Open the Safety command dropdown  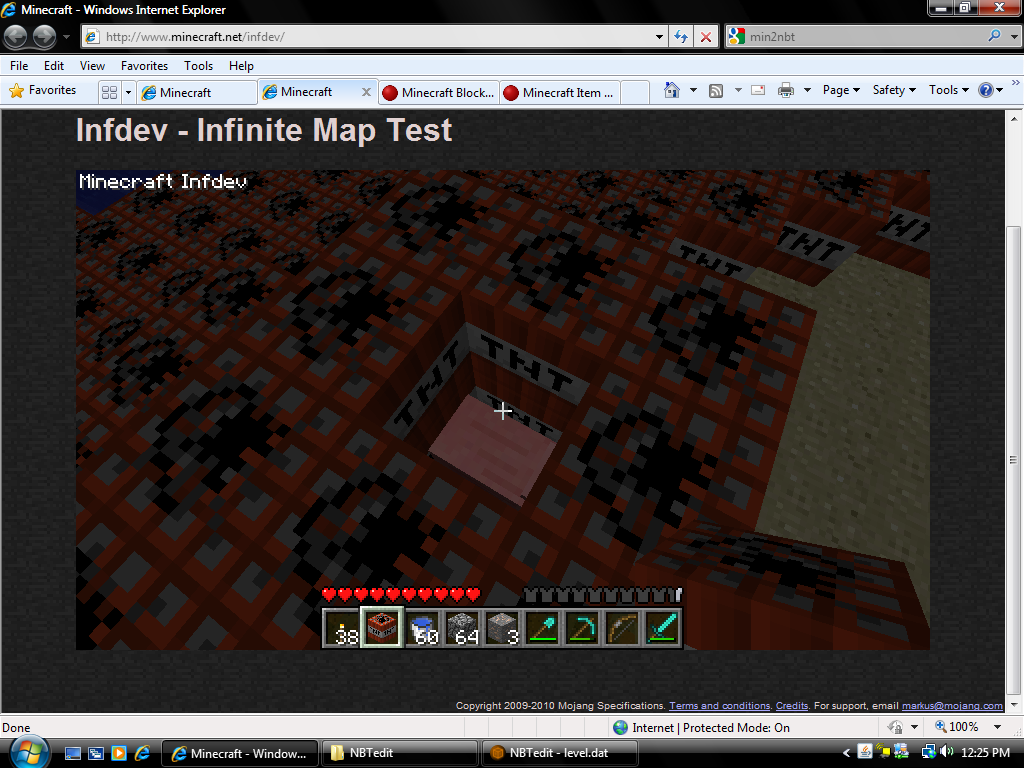pos(894,90)
